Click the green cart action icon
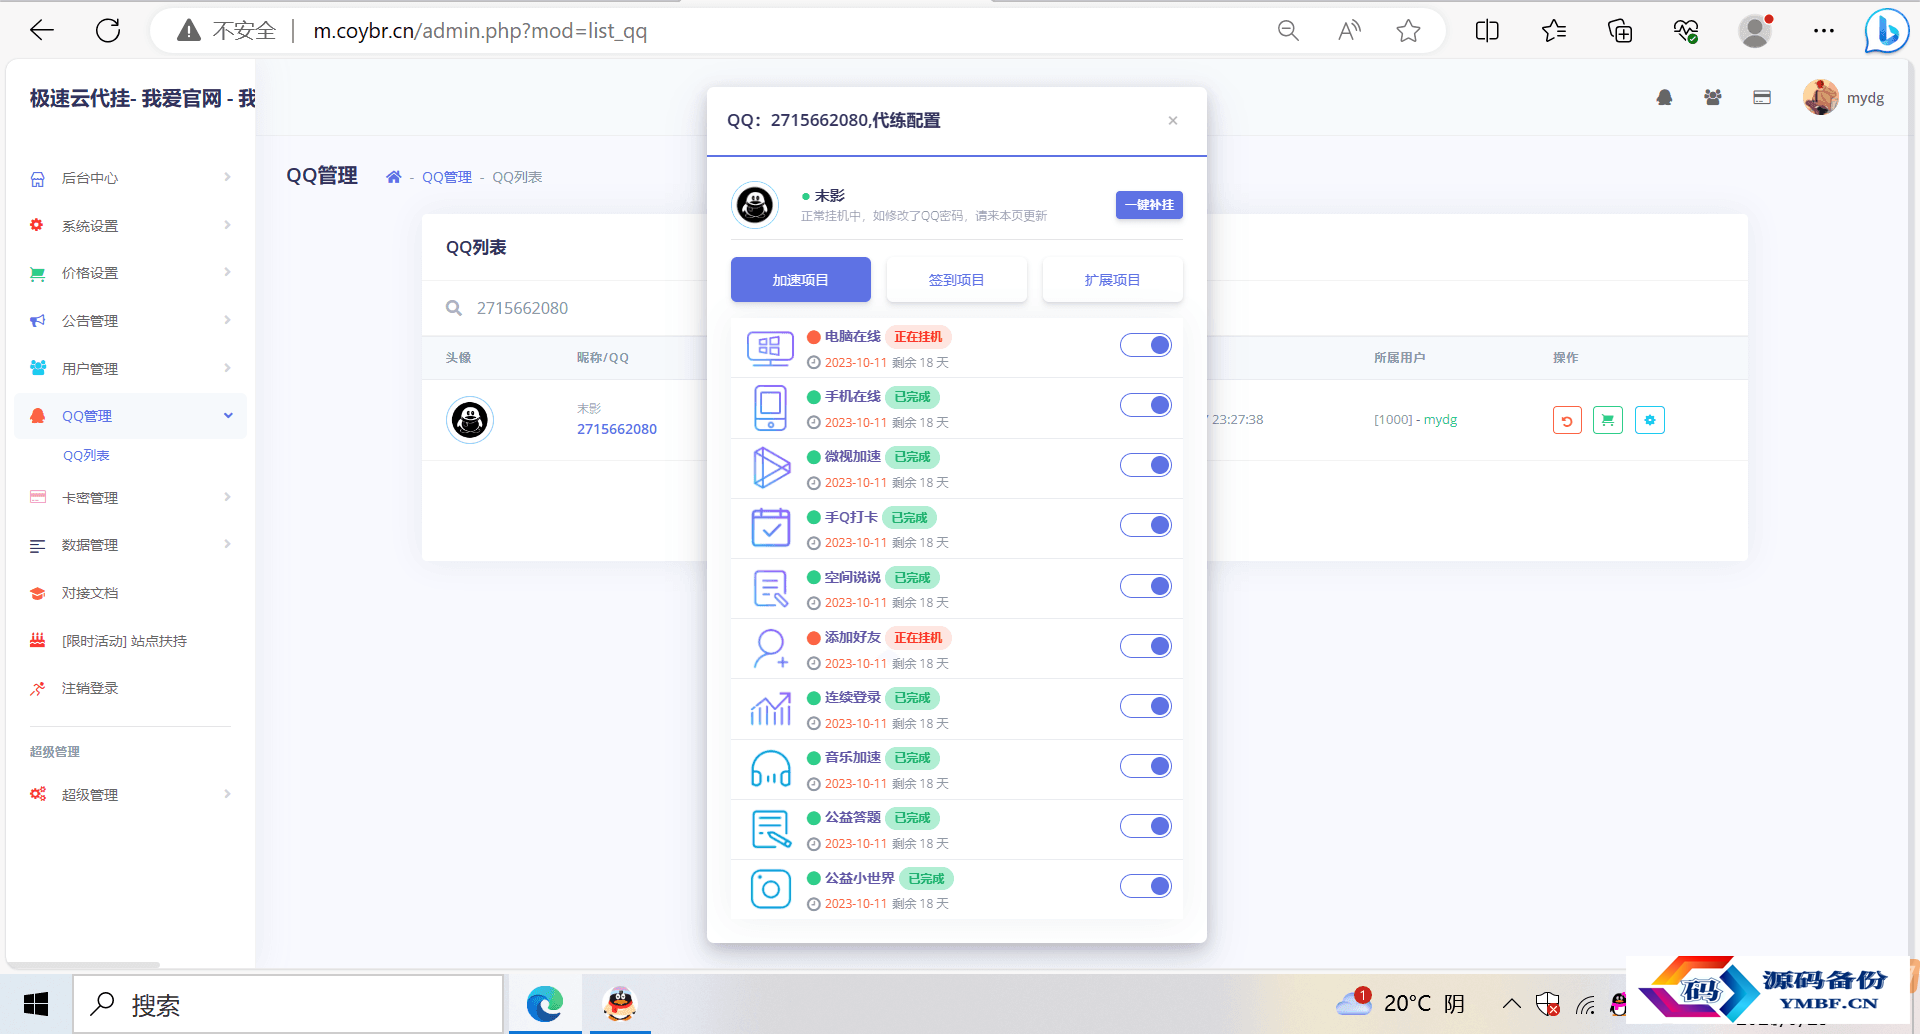Viewport: 1920px width, 1034px height. (x=1608, y=420)
